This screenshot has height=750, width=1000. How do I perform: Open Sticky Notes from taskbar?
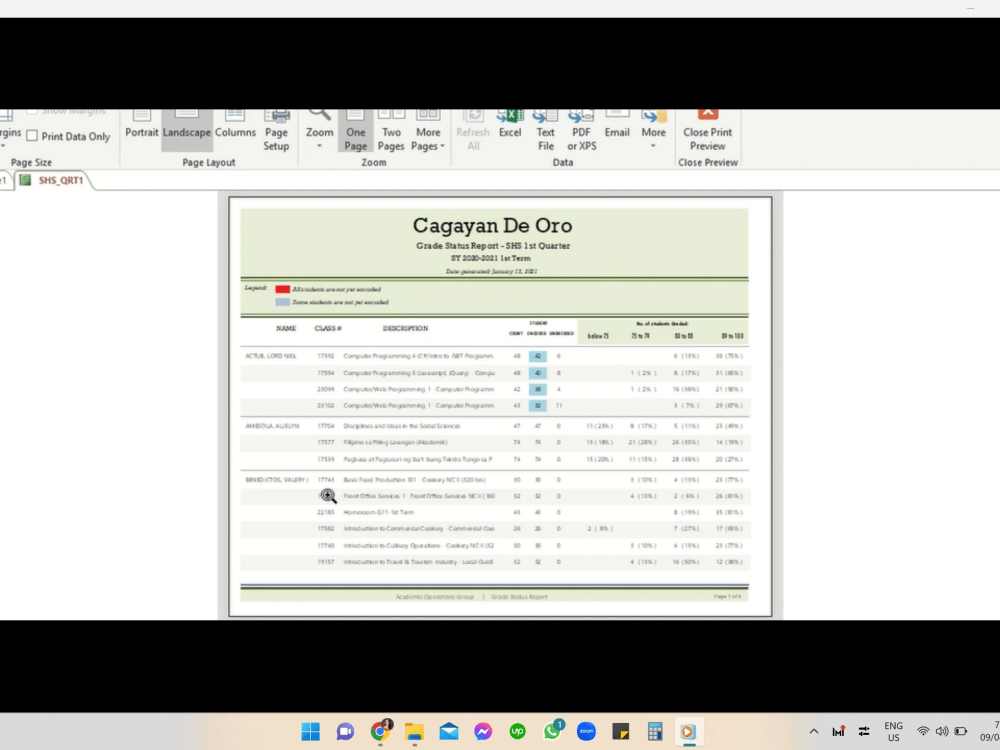[x=621, y=732]
